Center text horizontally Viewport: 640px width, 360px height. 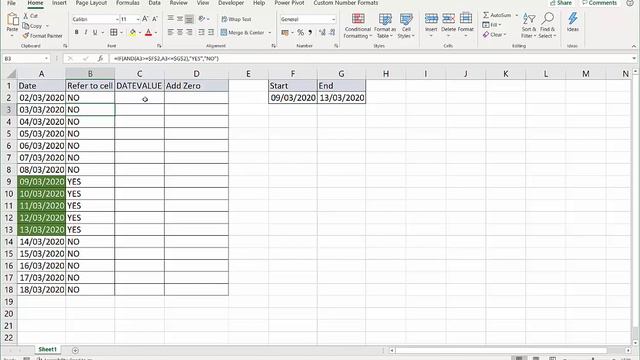[180, 32]
